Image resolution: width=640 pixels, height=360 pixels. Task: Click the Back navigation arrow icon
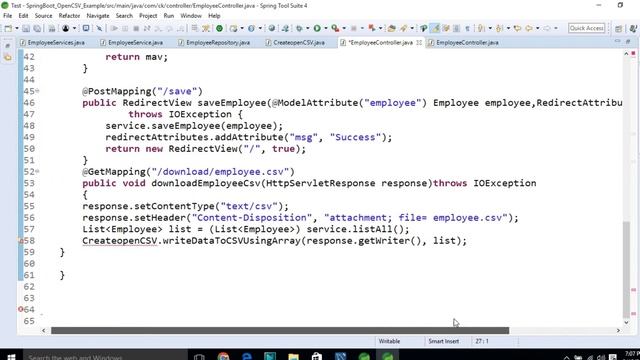529,28
